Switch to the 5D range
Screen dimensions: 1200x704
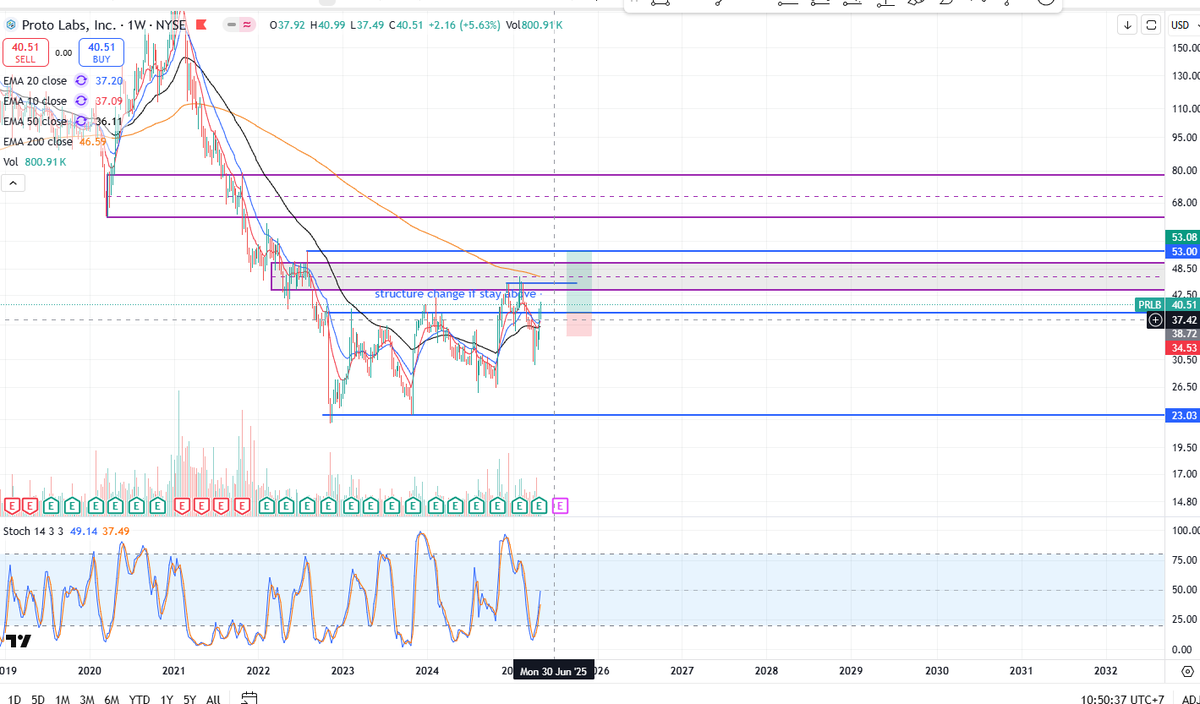pos(37,699)
